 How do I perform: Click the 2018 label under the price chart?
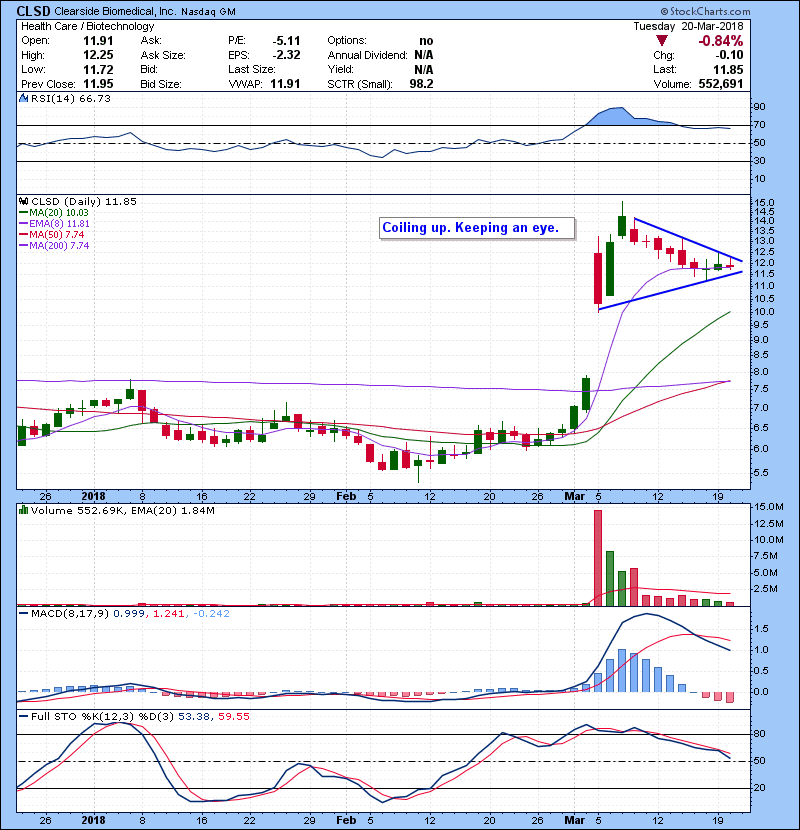tap(93, 497)
